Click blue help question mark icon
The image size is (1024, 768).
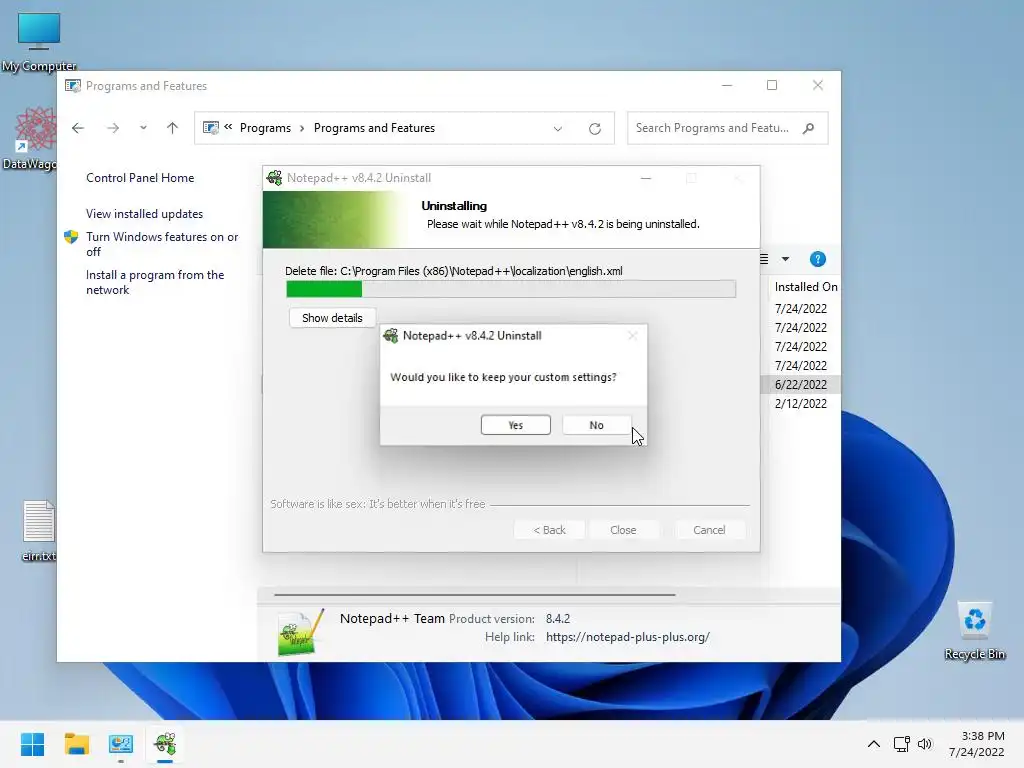coord(818,259)
